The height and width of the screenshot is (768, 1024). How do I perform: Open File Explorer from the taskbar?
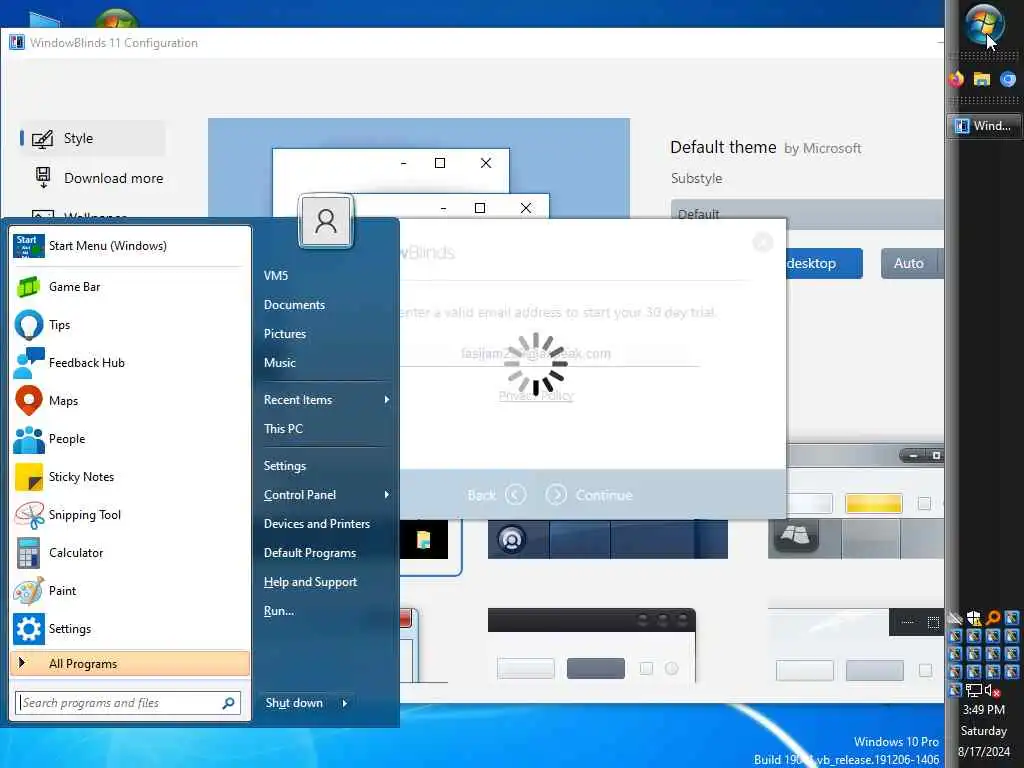point(982,79)
